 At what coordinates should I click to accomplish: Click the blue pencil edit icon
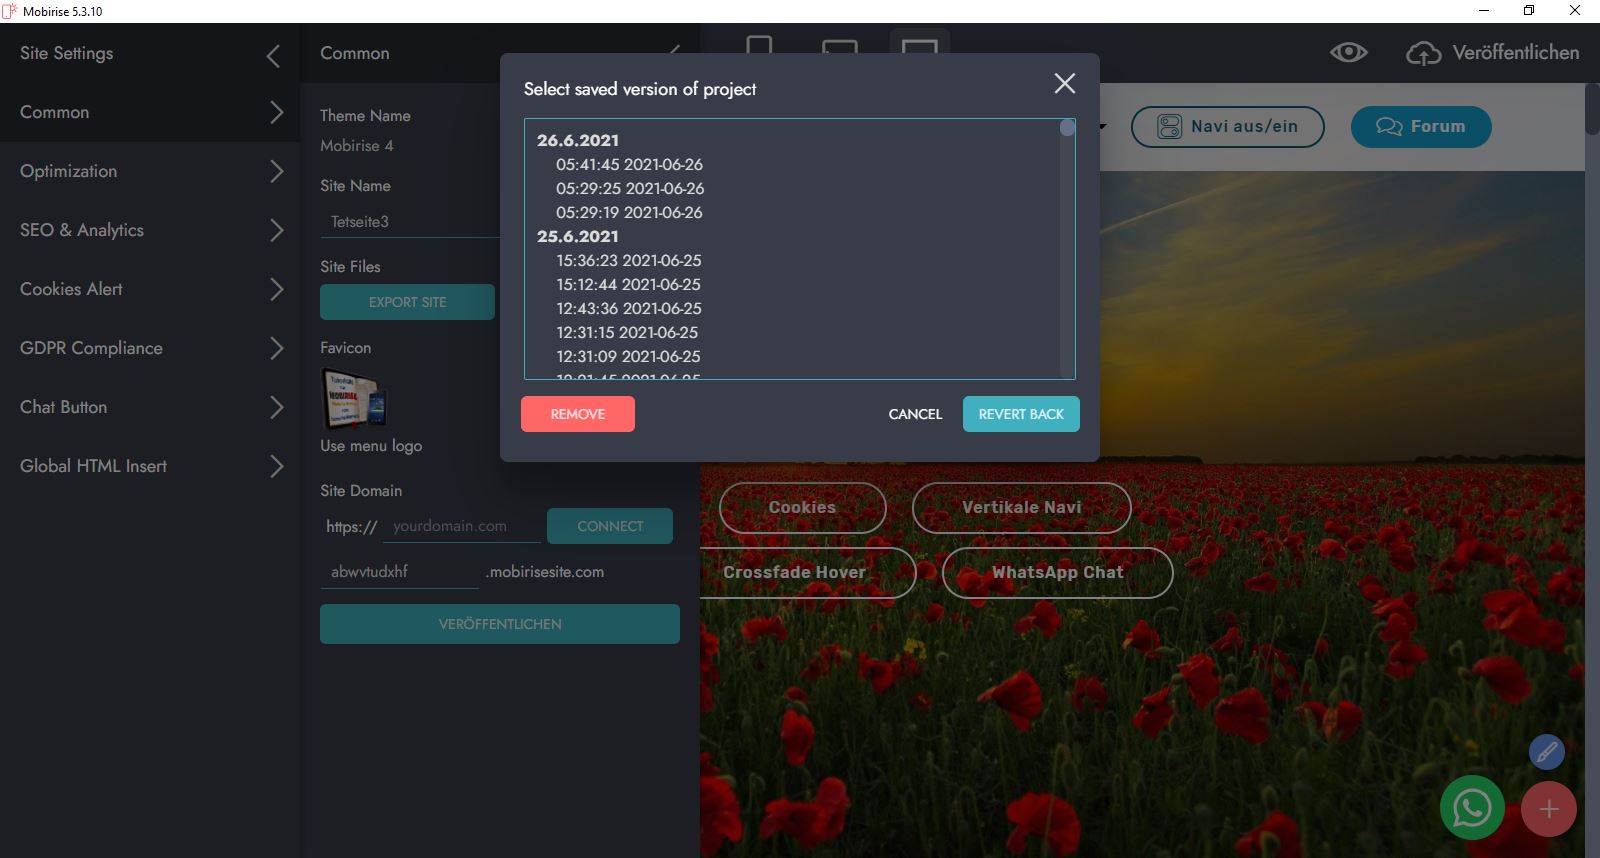click(x=1546, y=751)
